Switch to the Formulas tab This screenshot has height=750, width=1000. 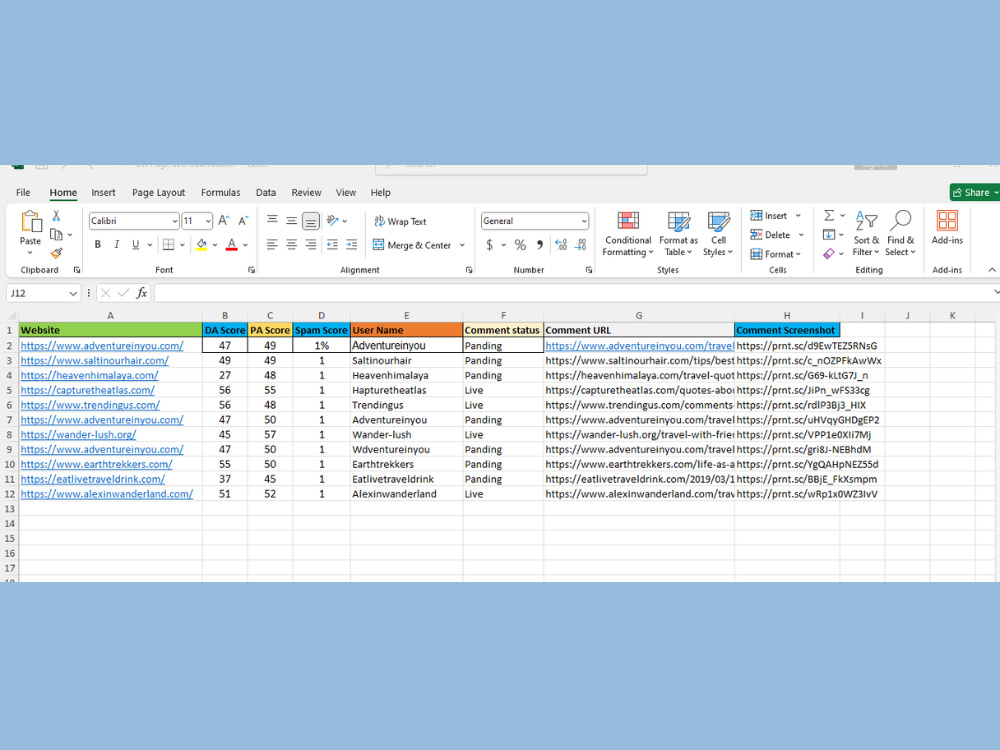coord(221,193)
